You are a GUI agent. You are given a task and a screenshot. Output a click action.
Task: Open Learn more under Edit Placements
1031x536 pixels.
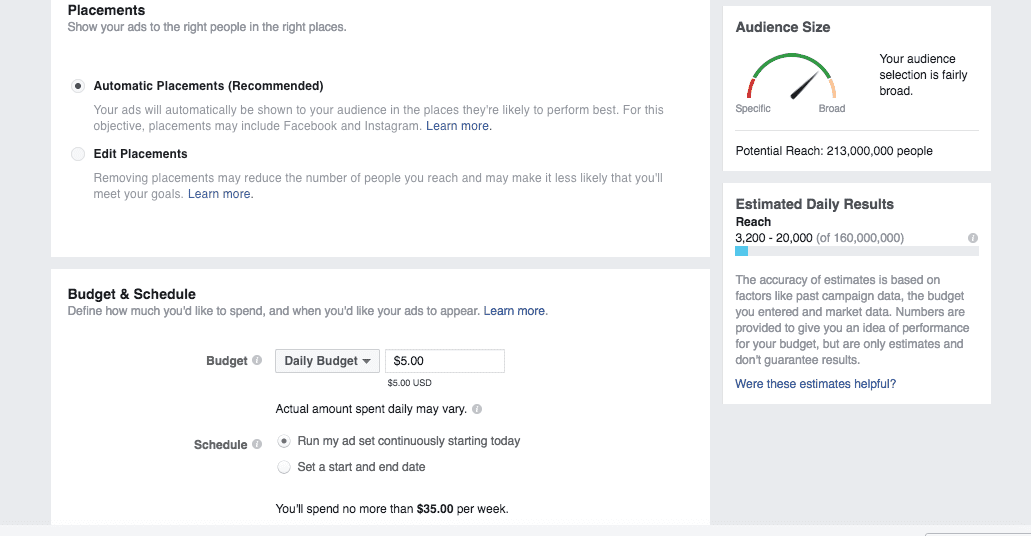[x=219, y=194]
